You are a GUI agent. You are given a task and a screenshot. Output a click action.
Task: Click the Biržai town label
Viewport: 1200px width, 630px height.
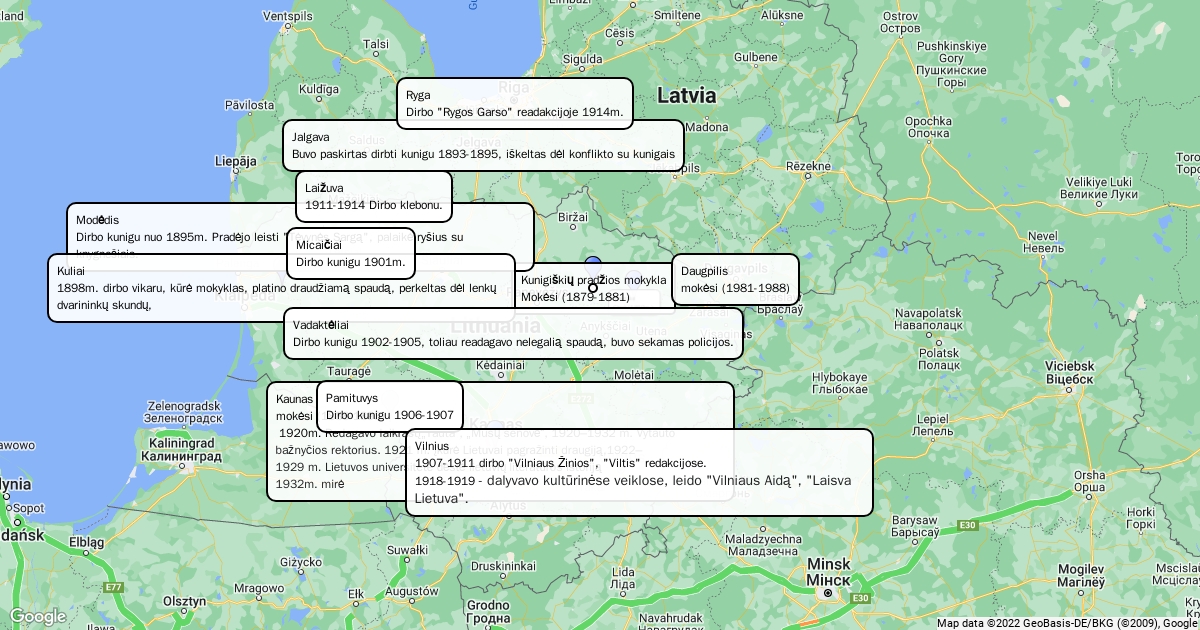coord(573,216)
